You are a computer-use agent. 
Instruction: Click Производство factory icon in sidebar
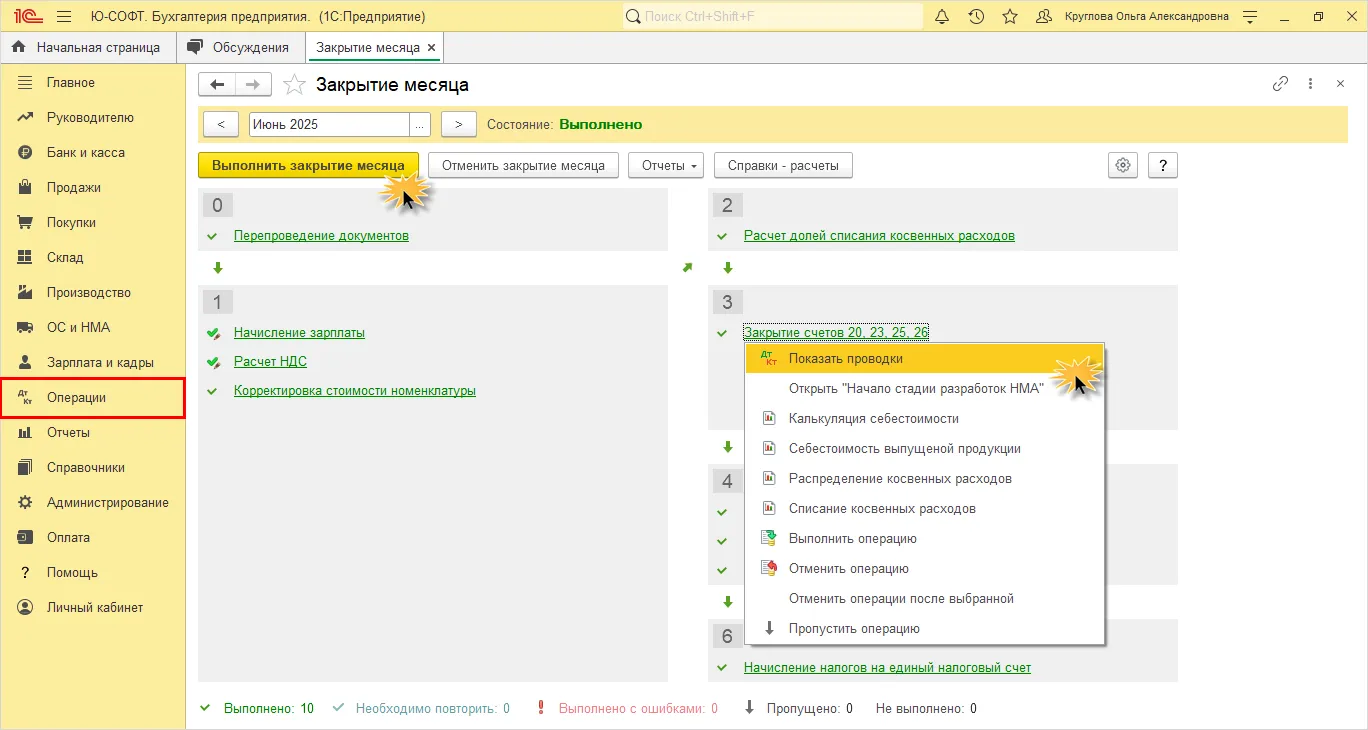tap(26, 292)
